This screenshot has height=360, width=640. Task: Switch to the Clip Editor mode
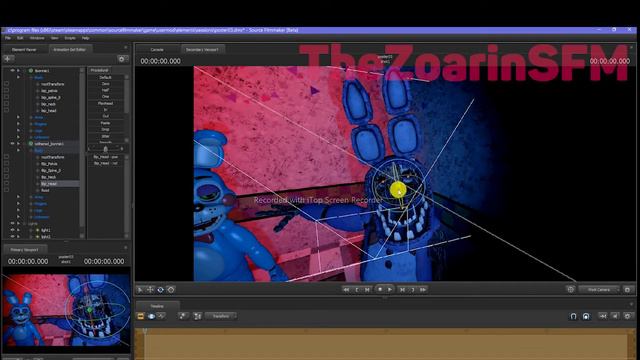pyautogui.click(x=140, y=316)
